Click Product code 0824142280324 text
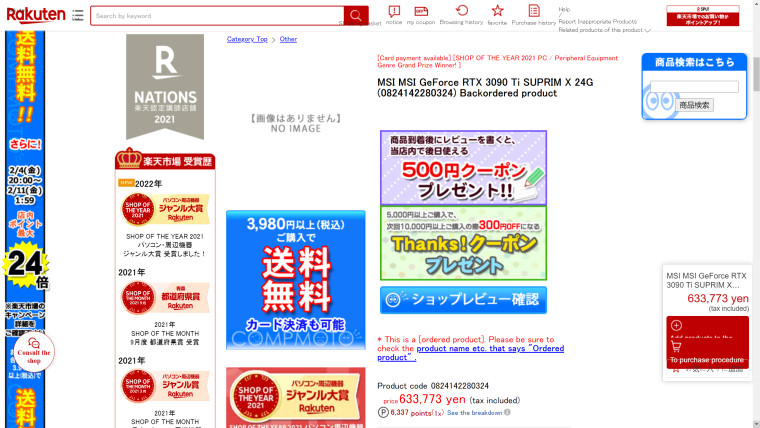The width and height of the screenshot is (760, 428). pyautogui.click(x=433, y=386)
